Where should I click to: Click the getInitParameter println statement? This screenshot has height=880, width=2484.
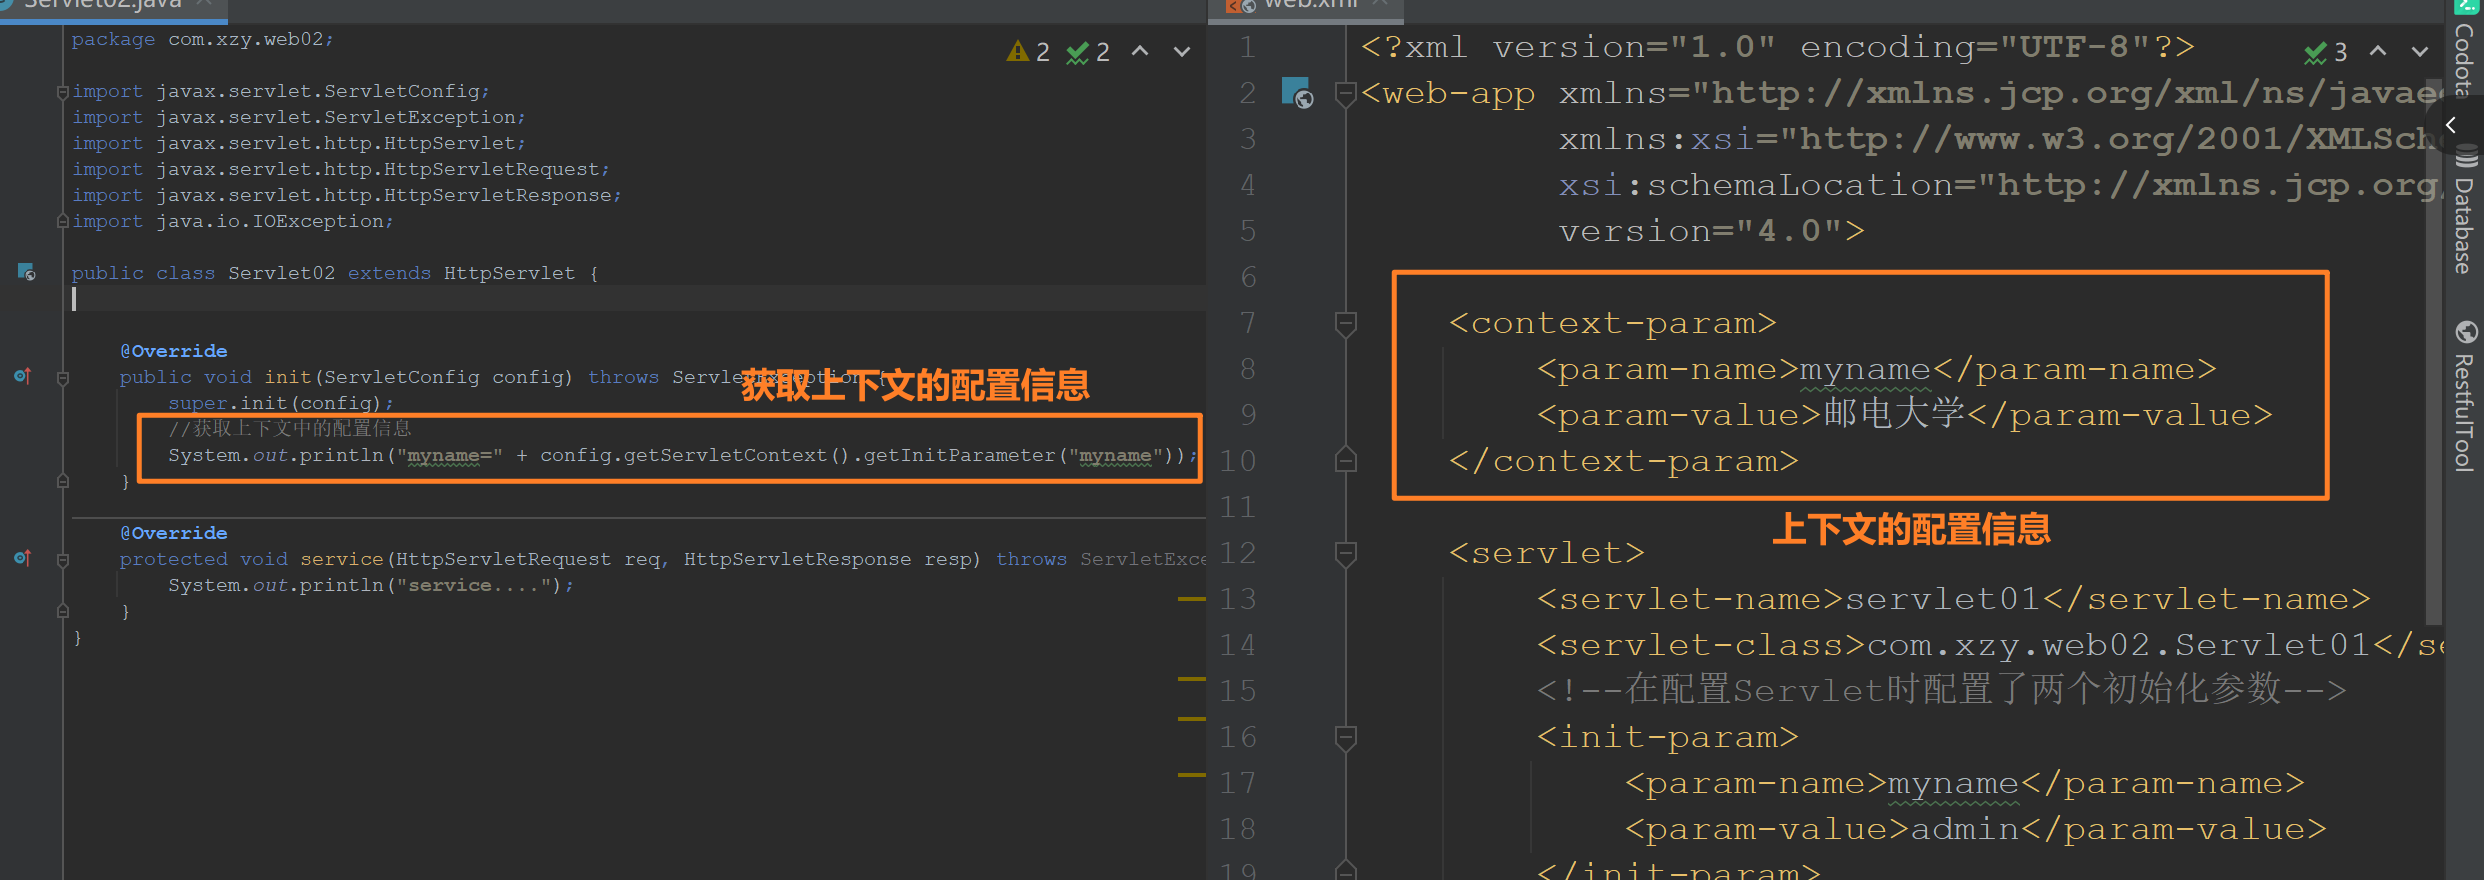click(683, 455)
